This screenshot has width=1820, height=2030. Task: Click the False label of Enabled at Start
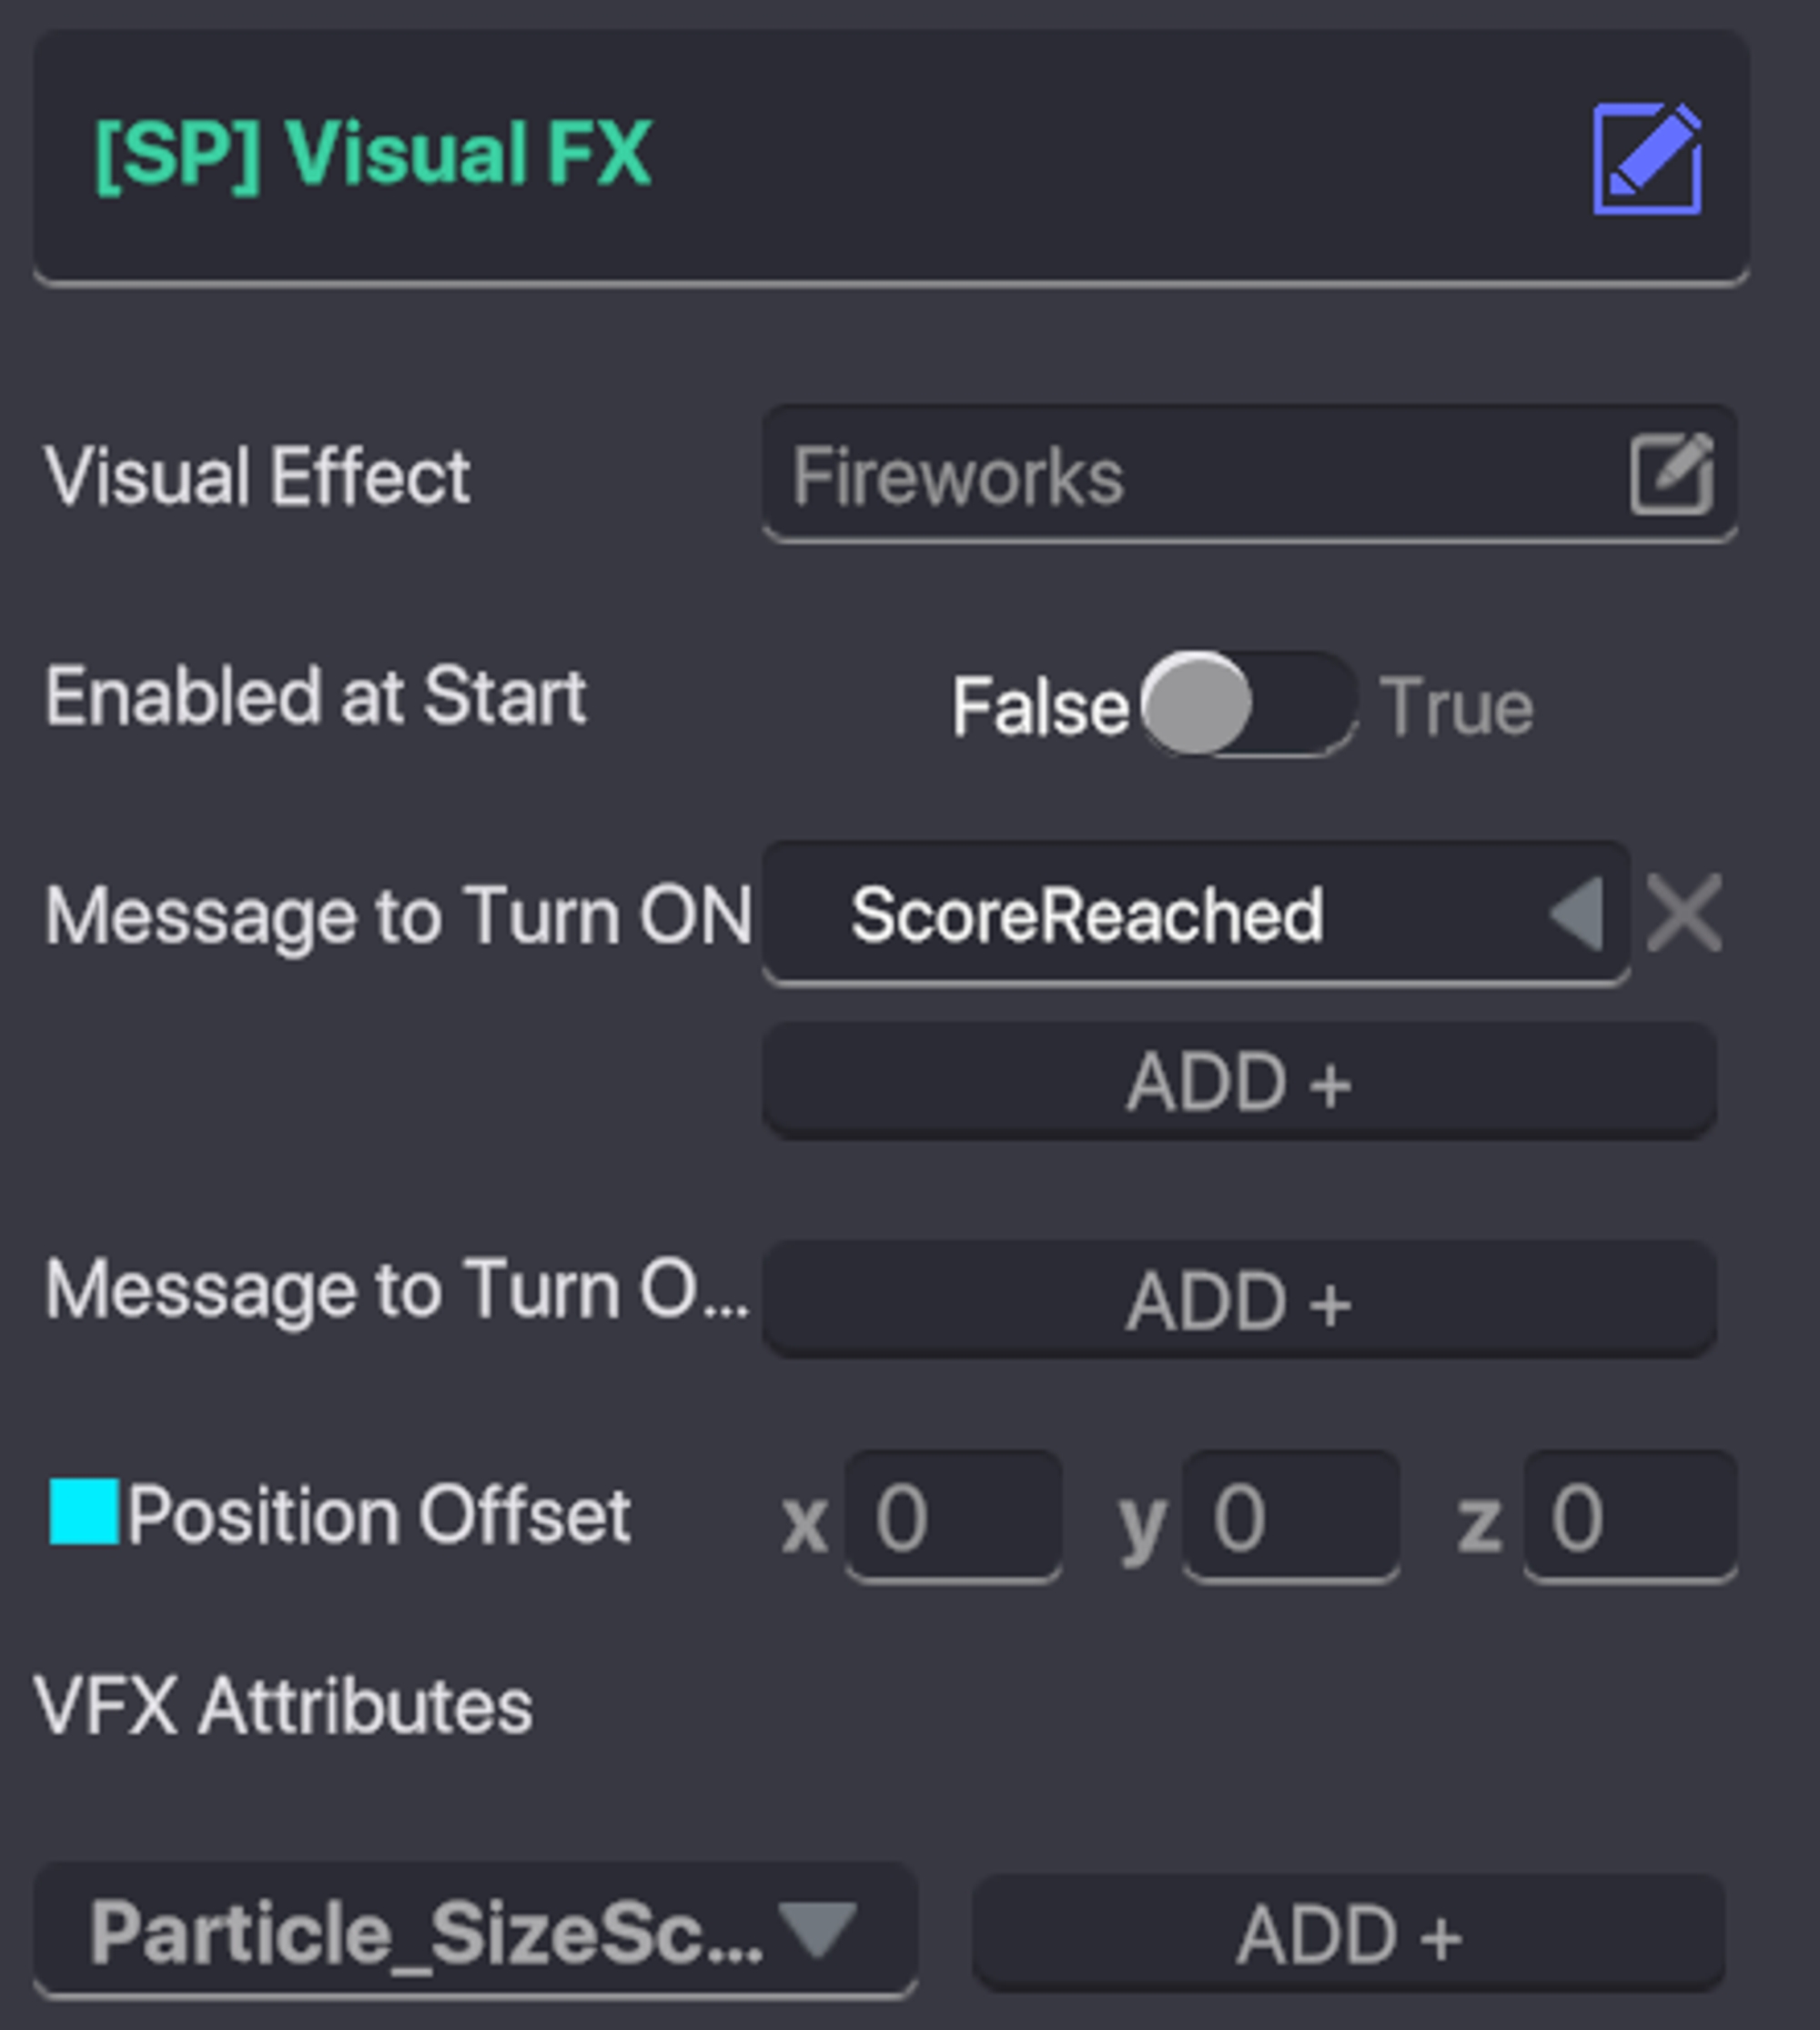pos(1039,706)
